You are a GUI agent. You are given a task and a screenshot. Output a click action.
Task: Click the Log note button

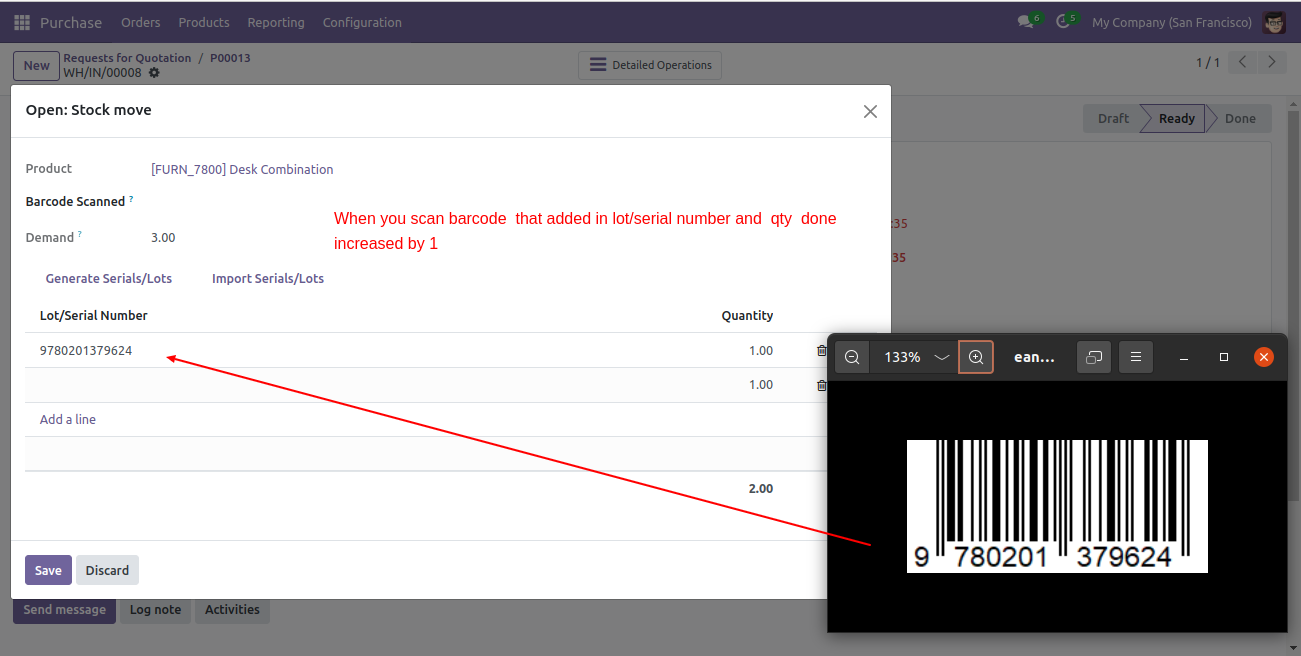155,609
